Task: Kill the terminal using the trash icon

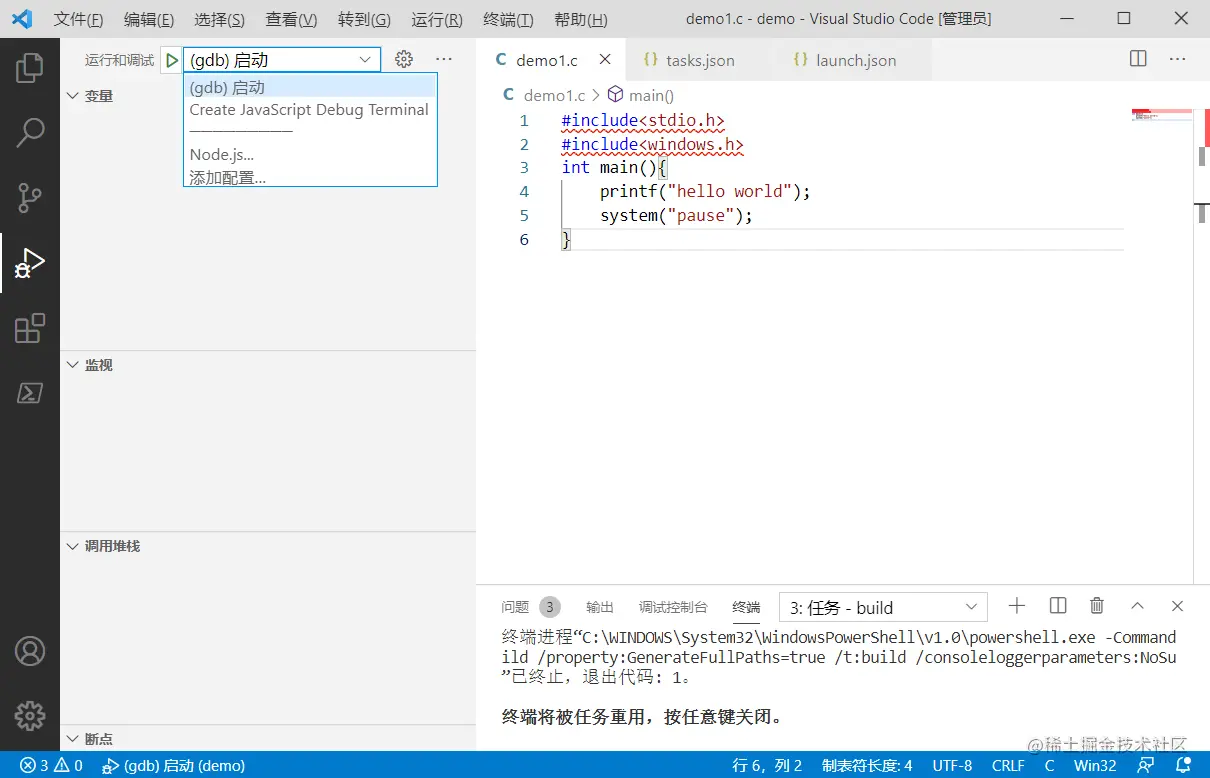Action: pyautogui.click(x=1096, y=606)
